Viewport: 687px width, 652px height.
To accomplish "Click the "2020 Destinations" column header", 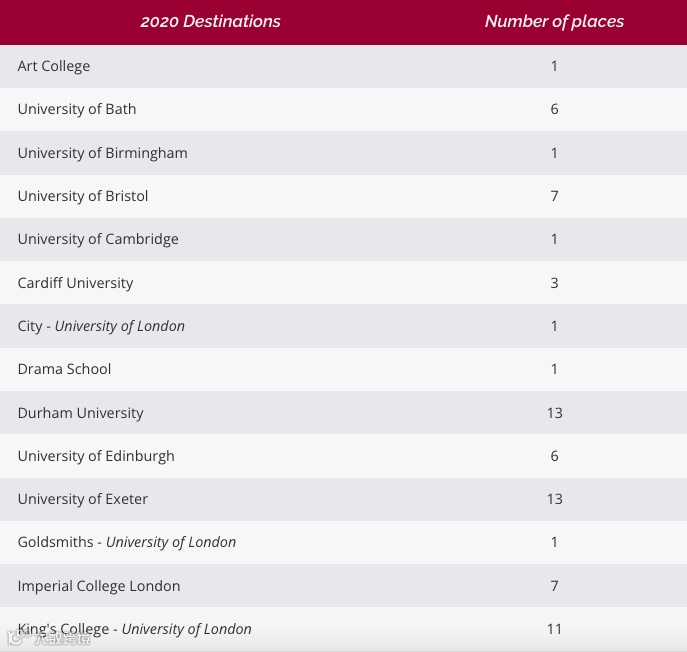I will [x=210, y=21].
